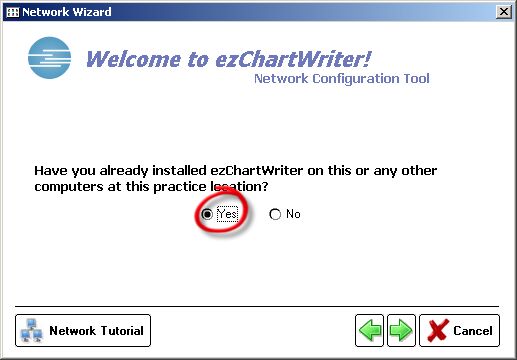
Task: Click the networked computers icon beside Network Tutorial
Action: pyautogui.click(x=31, y=330)
